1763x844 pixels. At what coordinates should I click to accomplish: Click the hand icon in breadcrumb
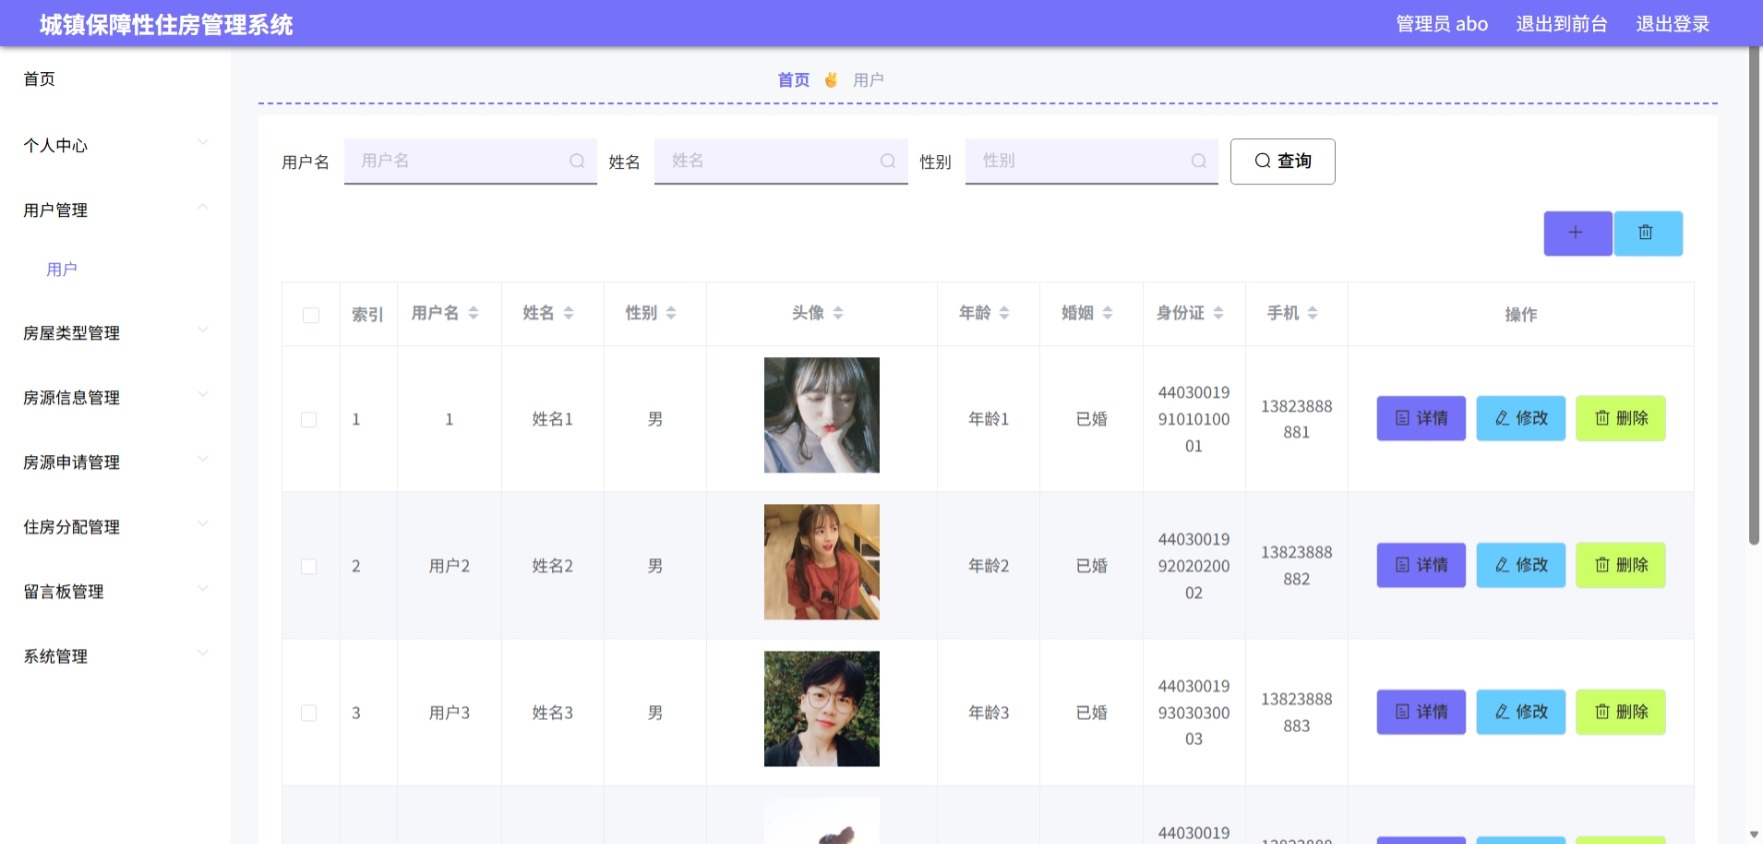pos(831,80)
